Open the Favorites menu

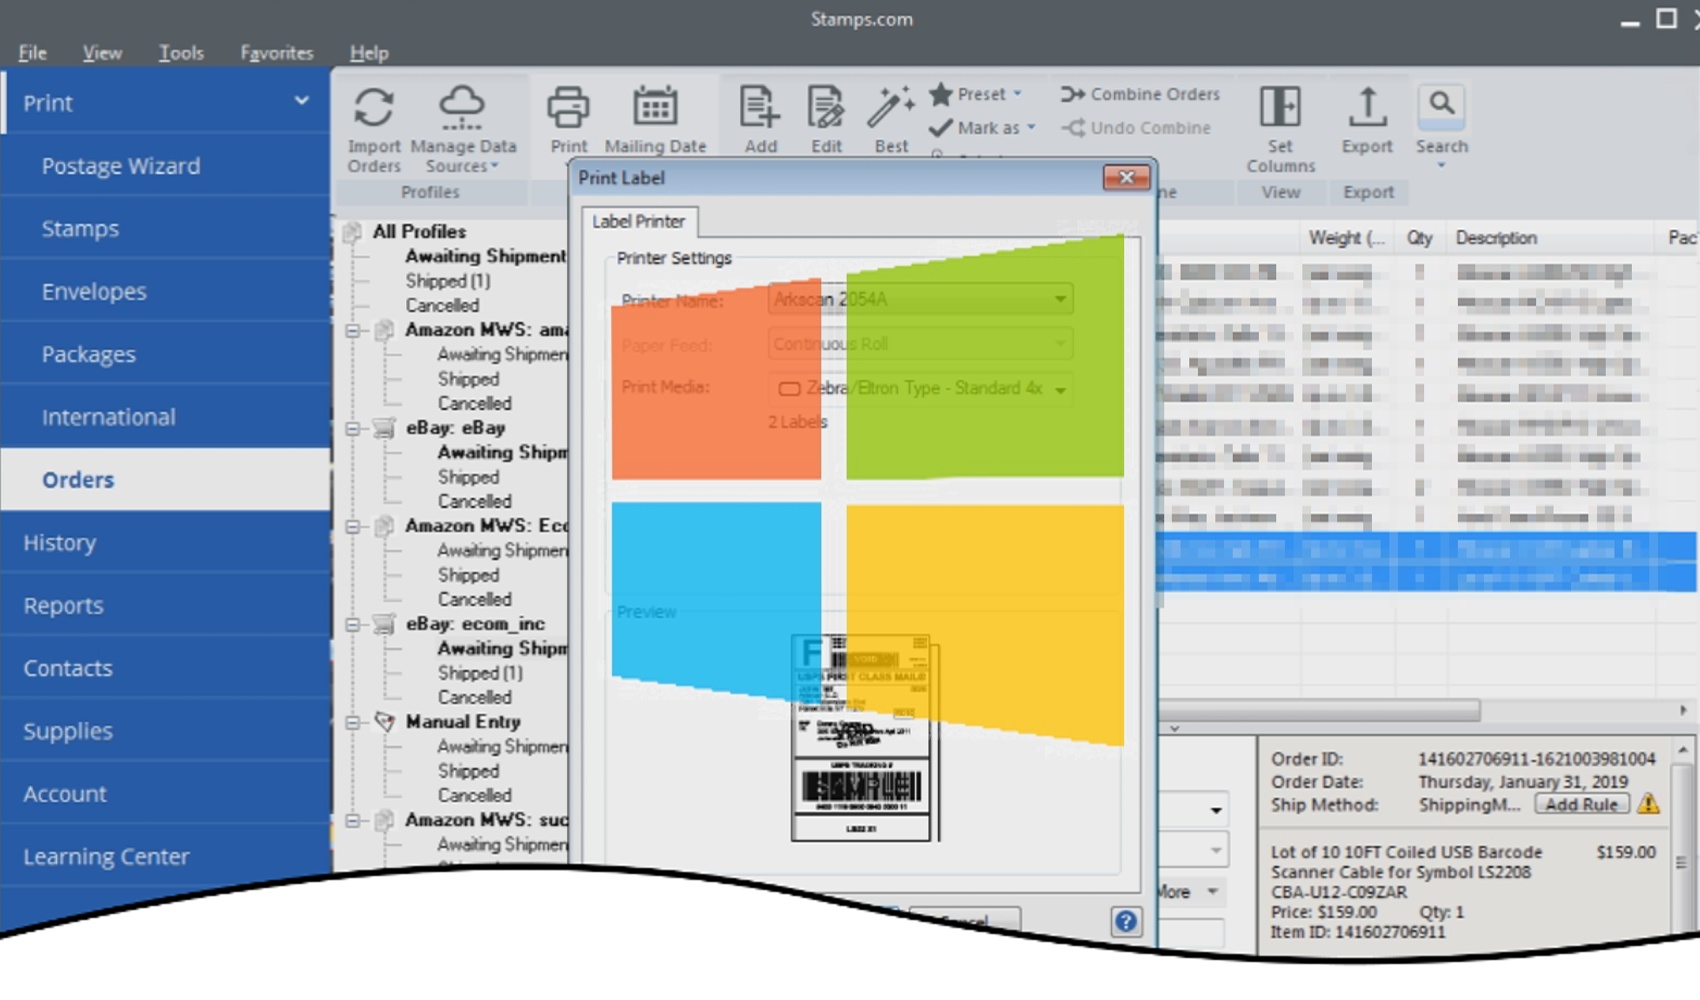tap(277, 53)
